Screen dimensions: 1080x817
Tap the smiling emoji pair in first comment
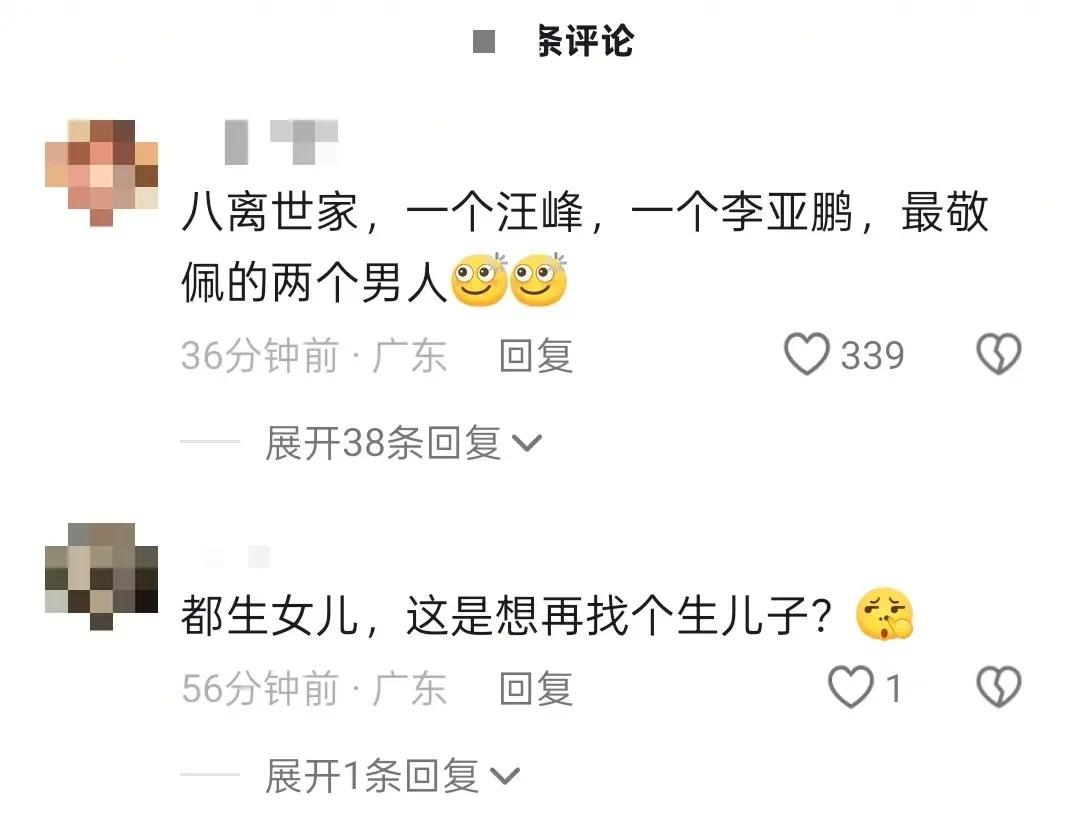(x=509, y=280)
